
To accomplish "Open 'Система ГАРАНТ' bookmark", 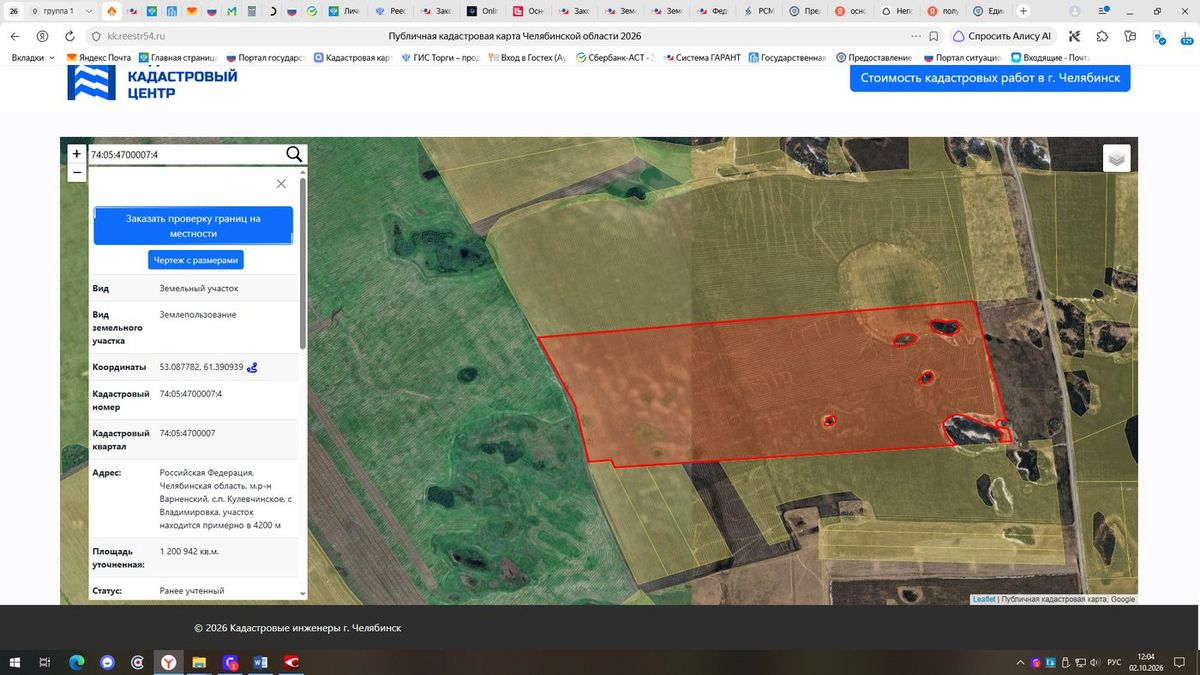I will click(x=701, y=58).
